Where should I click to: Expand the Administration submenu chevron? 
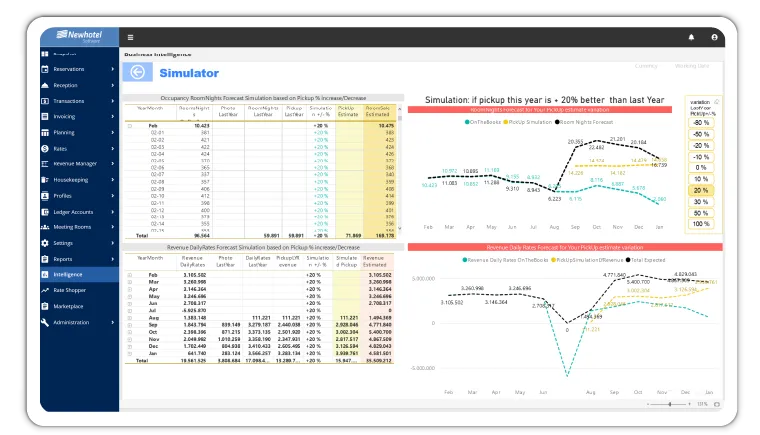(x=112, y=322)
